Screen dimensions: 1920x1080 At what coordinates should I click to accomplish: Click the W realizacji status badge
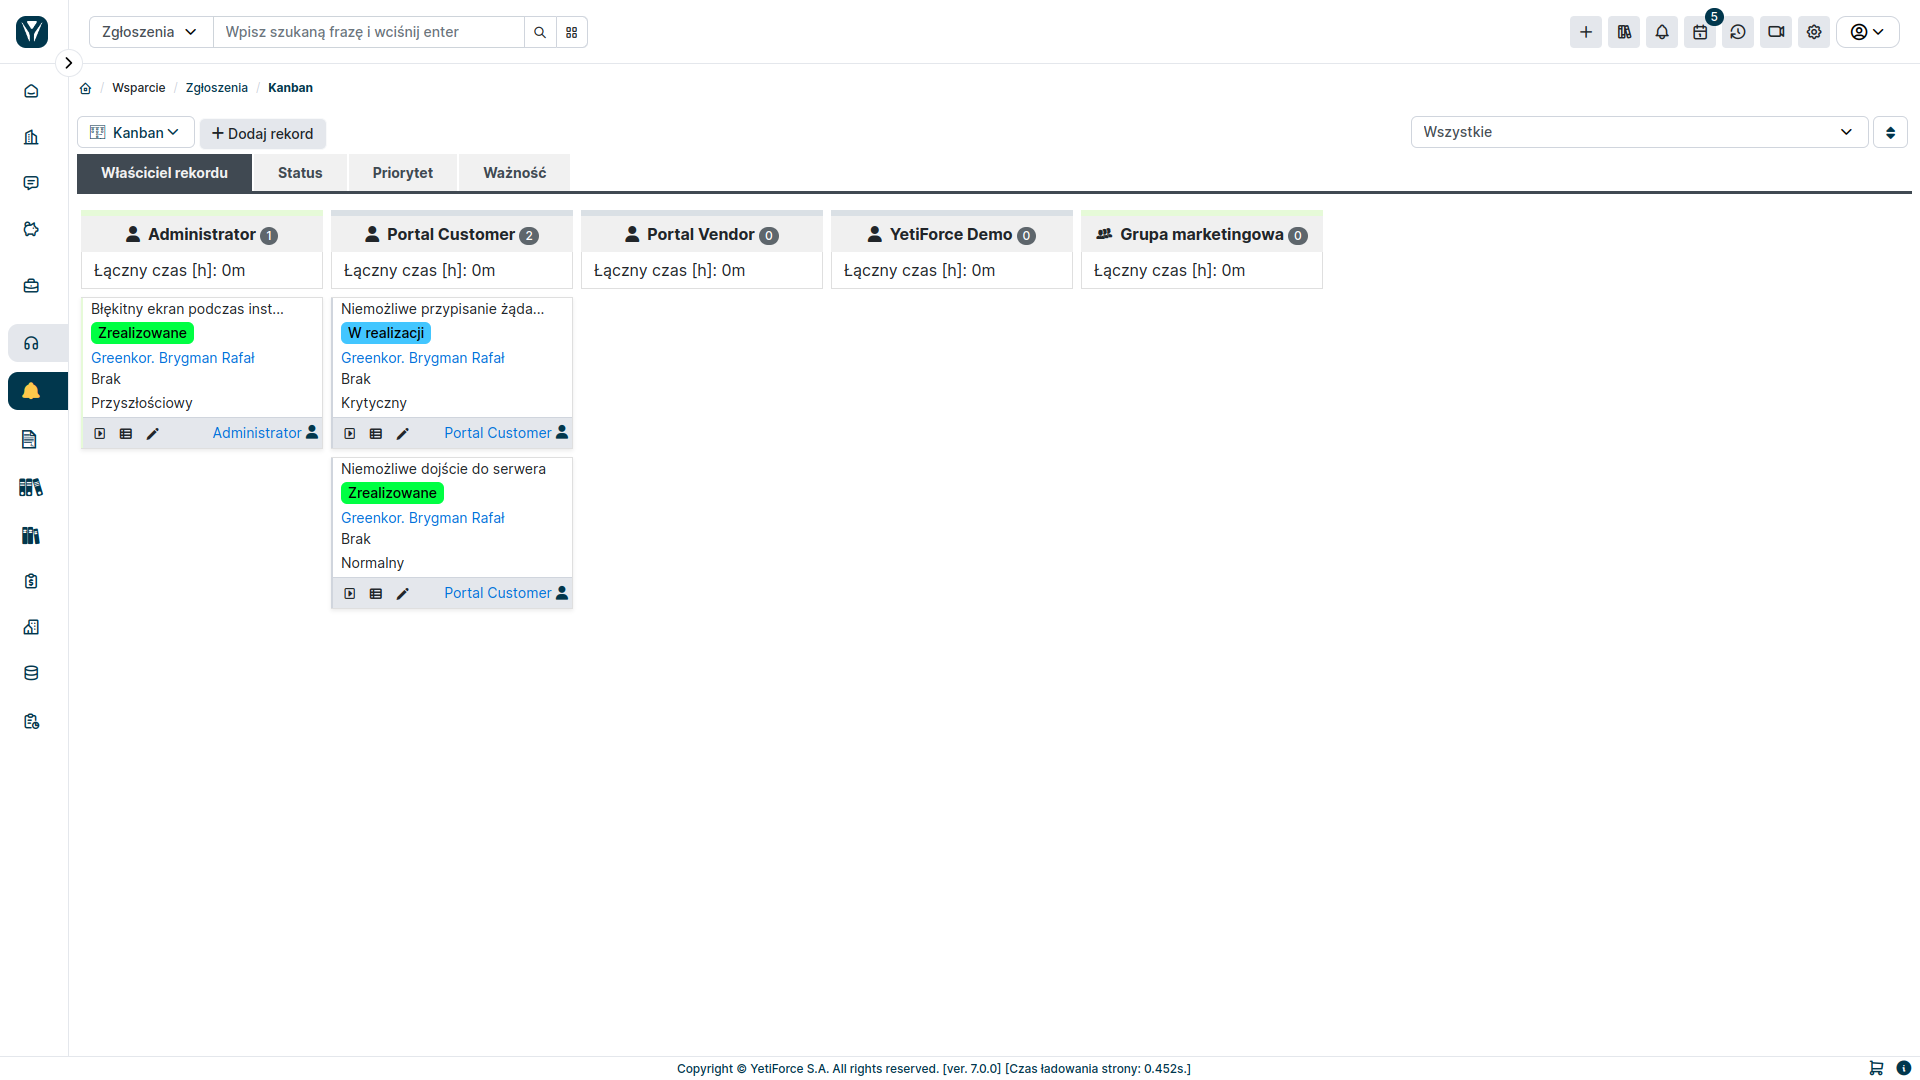pyautogui.click(x=386, y=333)
